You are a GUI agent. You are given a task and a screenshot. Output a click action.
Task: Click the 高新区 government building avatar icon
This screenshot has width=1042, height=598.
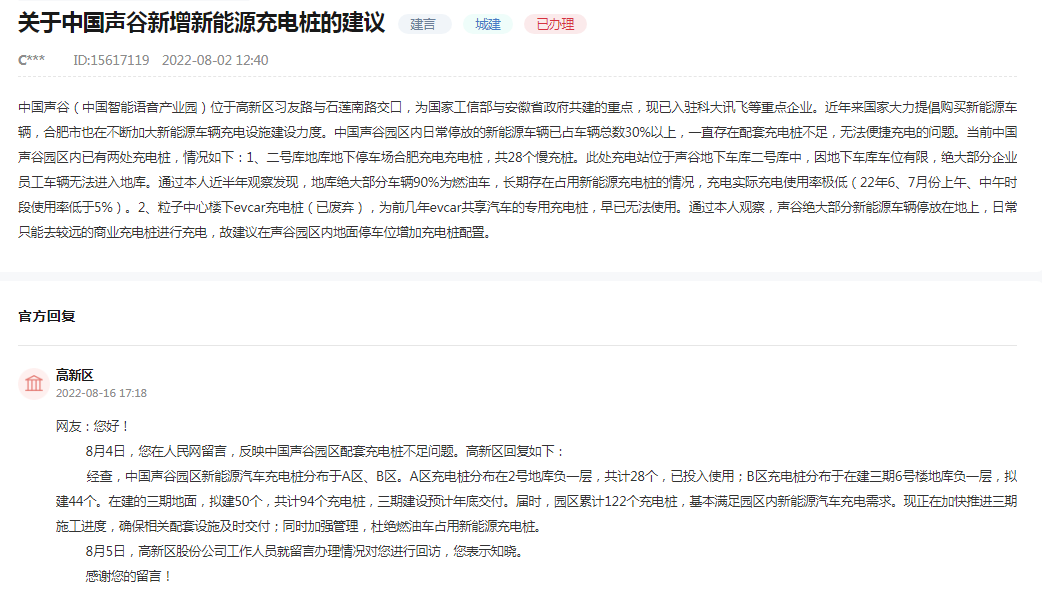pos(33,384)
